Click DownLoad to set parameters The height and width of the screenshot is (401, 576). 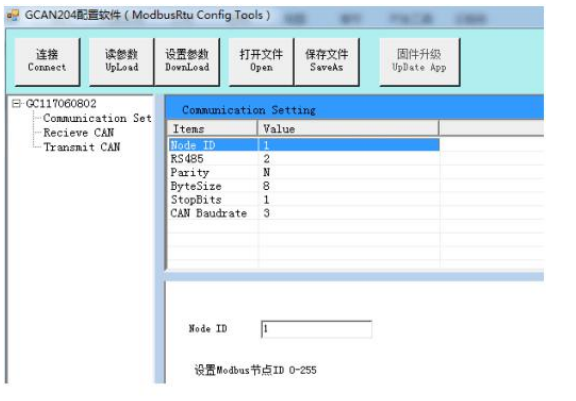(x=187, y=62)
